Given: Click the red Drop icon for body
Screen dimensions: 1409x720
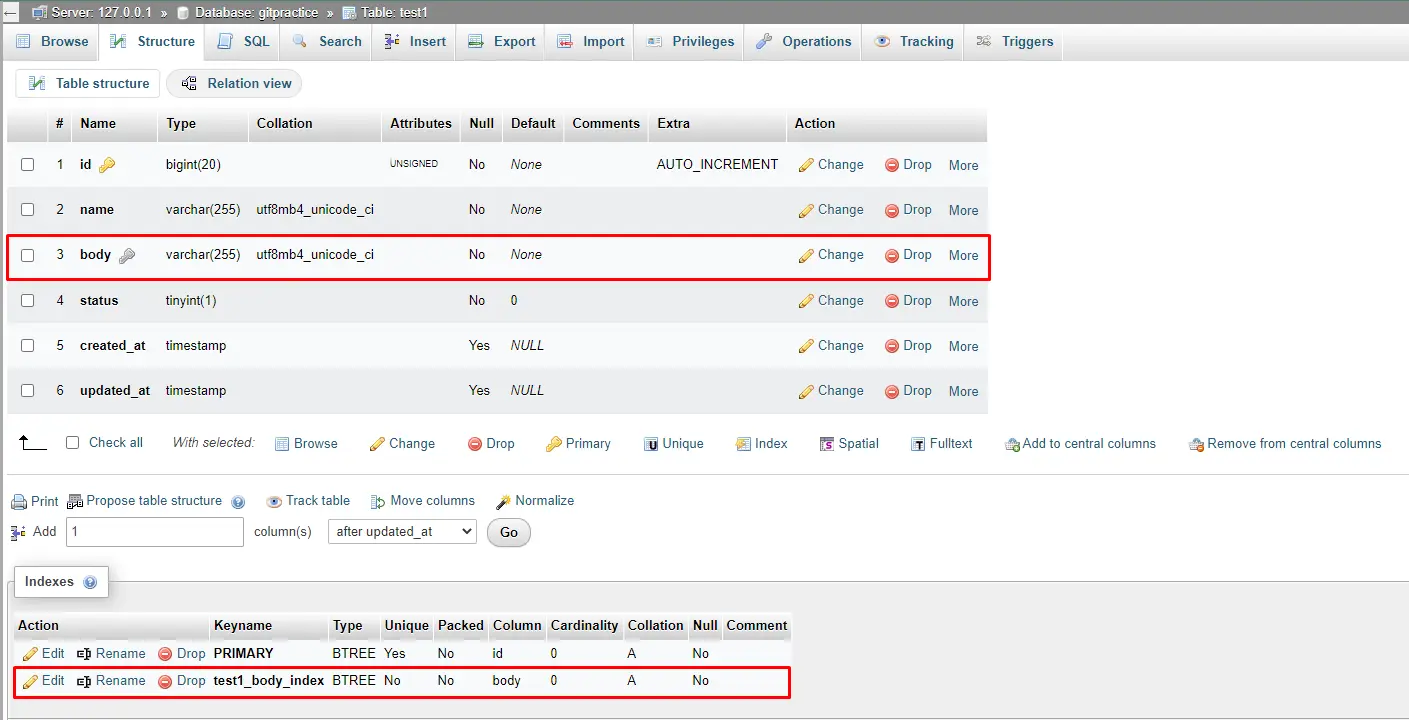Looking at the screenshot, I should point(892,255).
